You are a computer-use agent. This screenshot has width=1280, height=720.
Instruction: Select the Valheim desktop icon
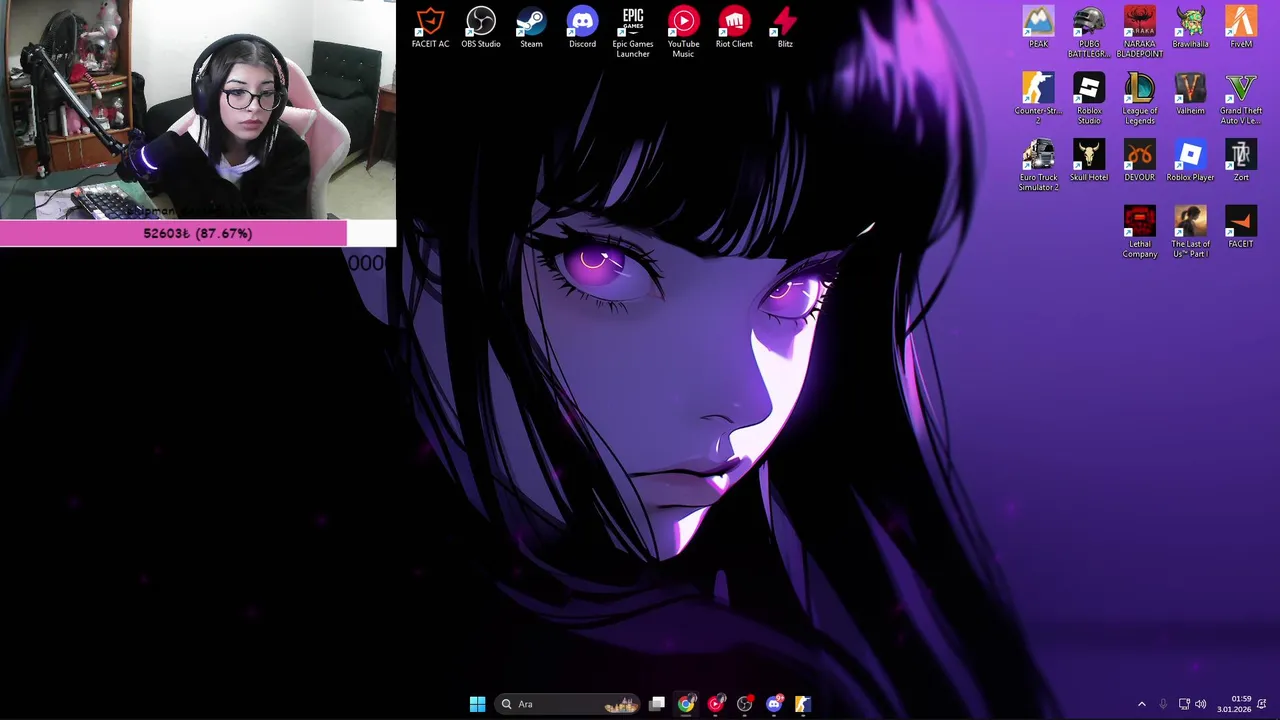1190,94
